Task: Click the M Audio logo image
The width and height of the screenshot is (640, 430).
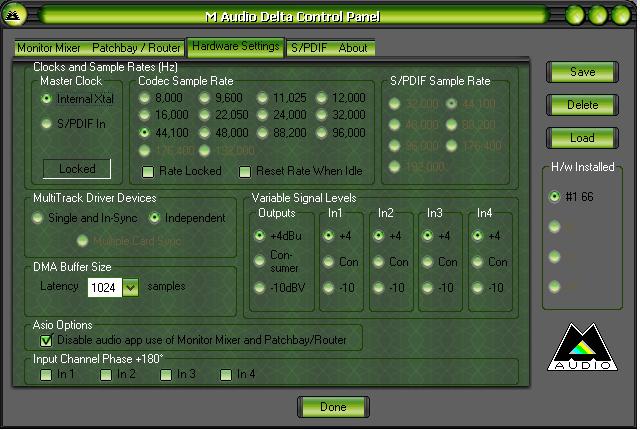Action: click(582, 347)
